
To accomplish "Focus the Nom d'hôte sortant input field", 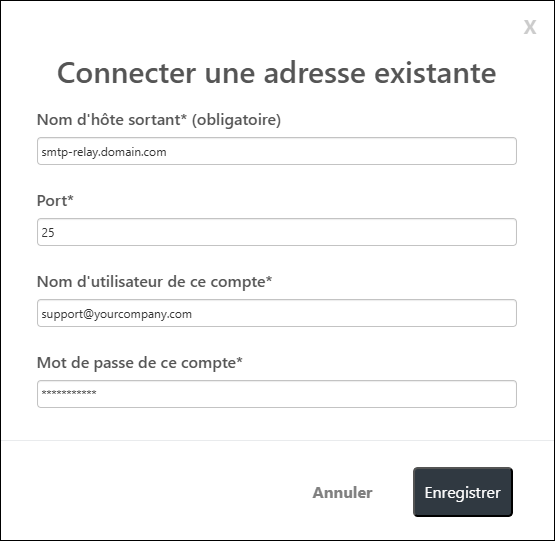I will coord(277,151).
